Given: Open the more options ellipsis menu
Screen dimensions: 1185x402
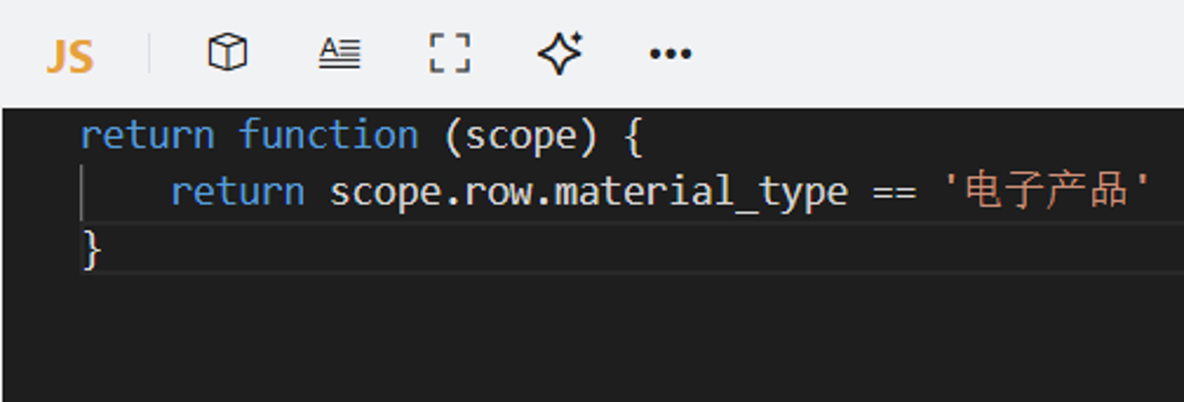Looking at the screenshot, I should coord(670,54).
